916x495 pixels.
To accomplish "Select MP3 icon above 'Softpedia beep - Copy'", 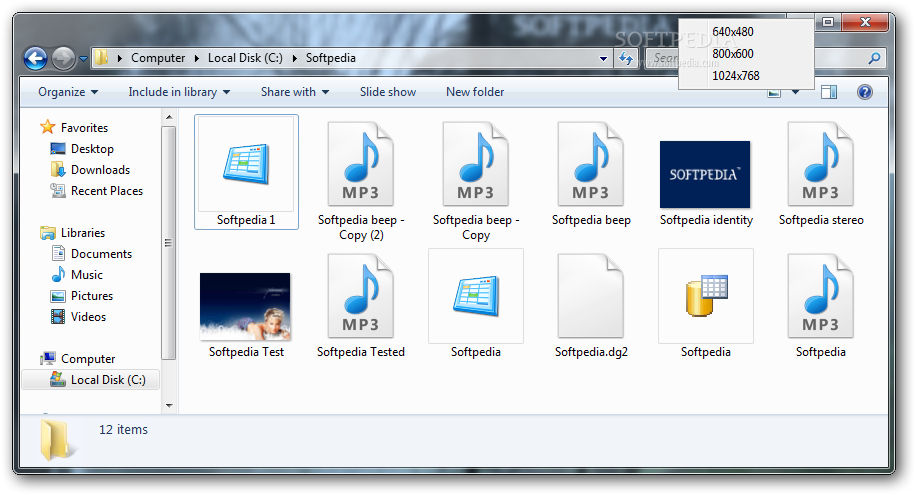I will pyautogui.click(x=476, y=164).
